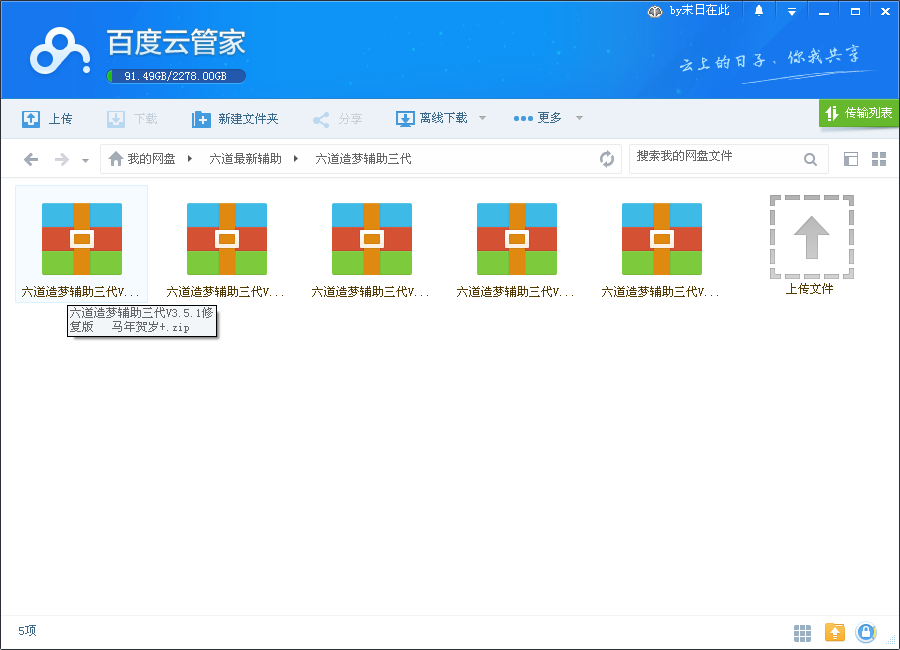
Task: Go forward with the right arrow
Action: point(61,159)
